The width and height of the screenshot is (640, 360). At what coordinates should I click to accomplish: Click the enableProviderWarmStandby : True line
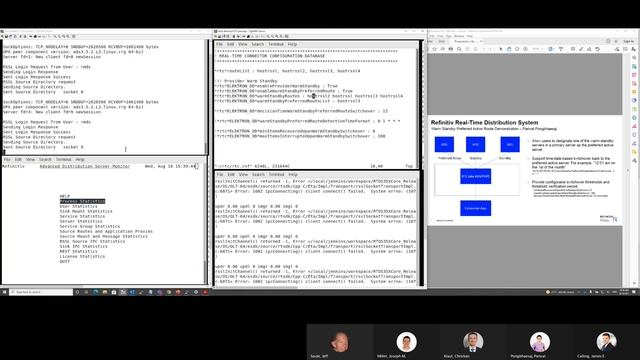pos(276,86)
